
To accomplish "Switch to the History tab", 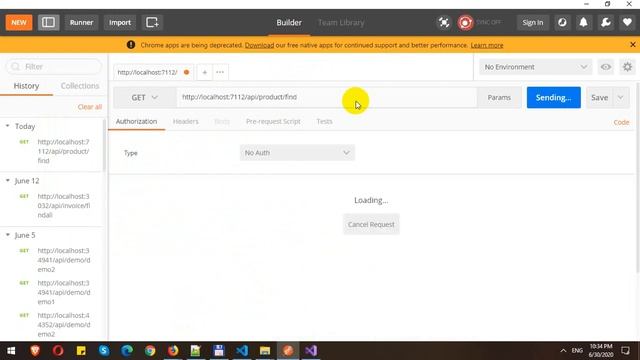I will click(x=27, y=86).
